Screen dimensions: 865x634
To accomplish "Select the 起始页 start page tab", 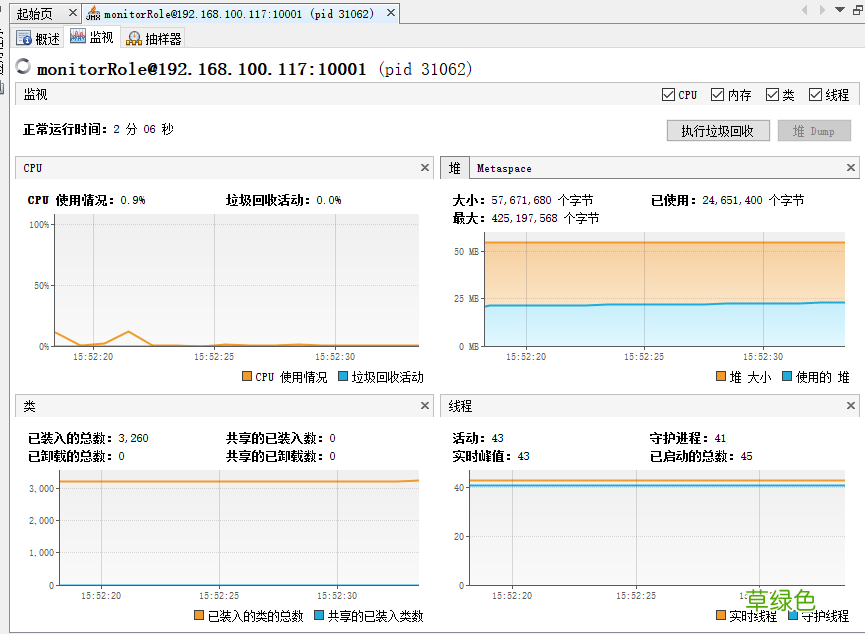I will [x=34, y=14].
